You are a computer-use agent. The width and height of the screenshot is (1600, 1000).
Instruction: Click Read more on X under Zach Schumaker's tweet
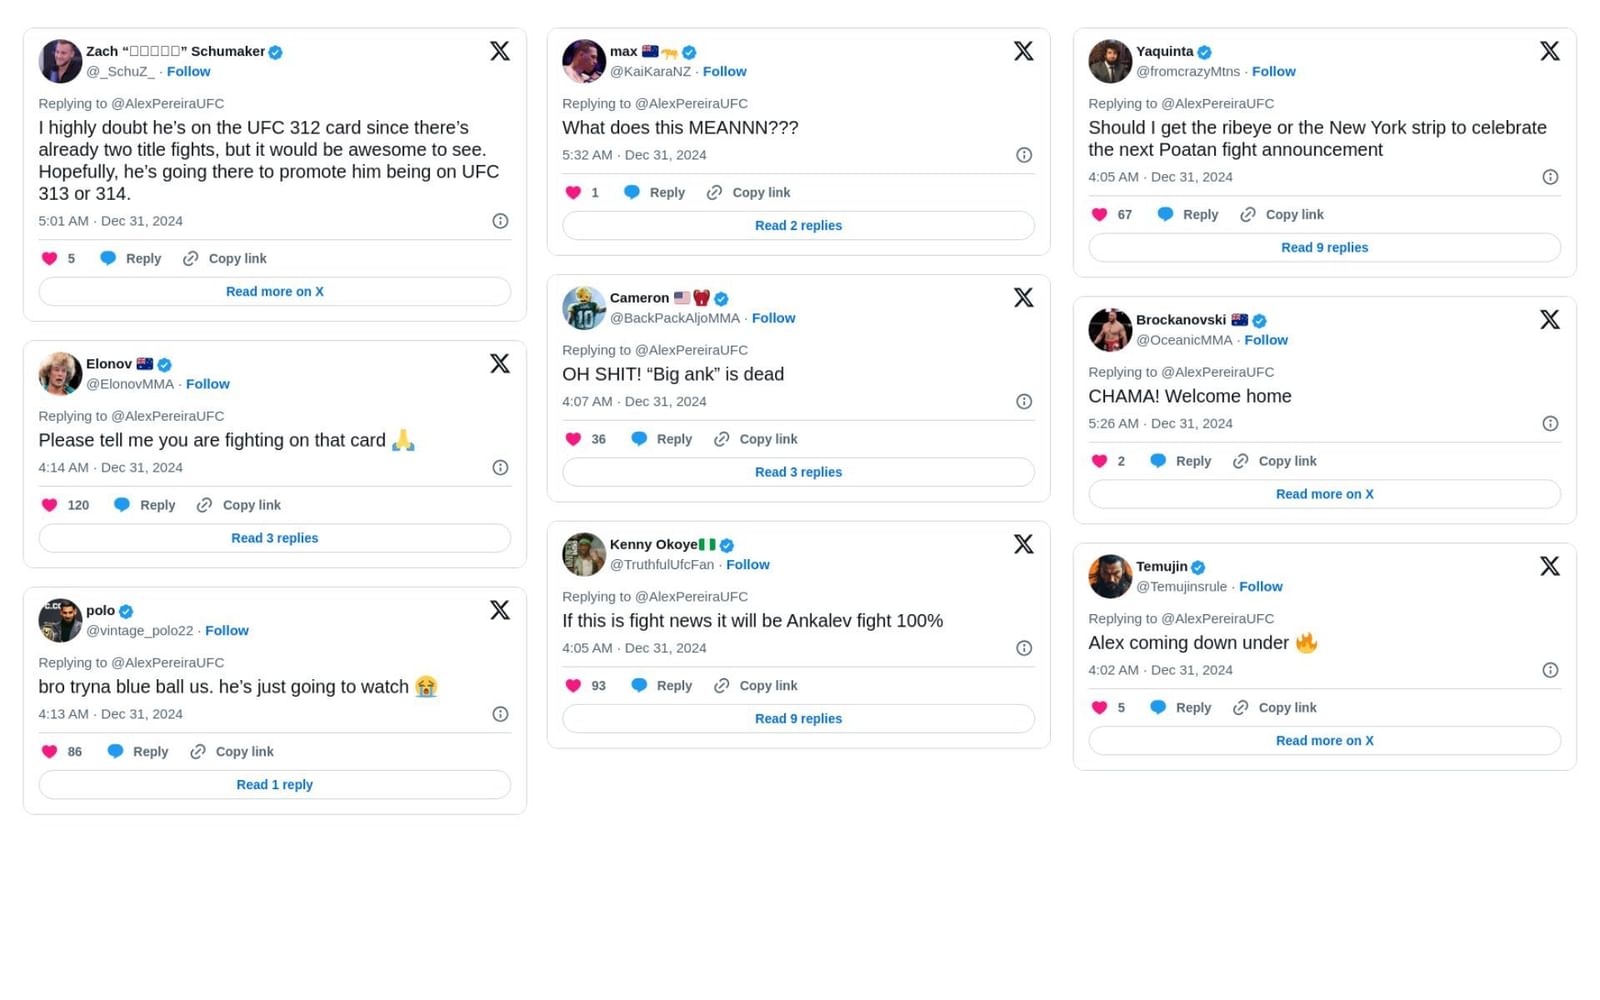click(x=275, y=291)
